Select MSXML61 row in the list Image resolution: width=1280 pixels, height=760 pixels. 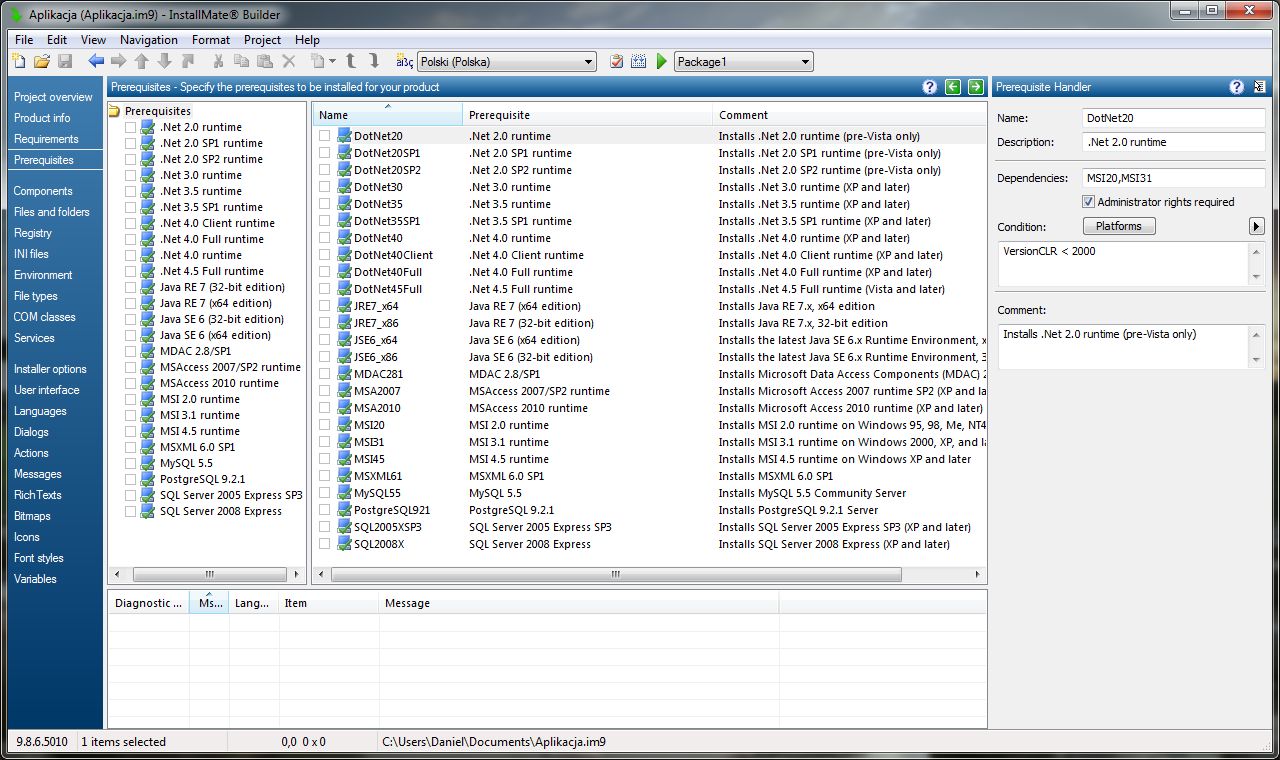coord(650,476)
